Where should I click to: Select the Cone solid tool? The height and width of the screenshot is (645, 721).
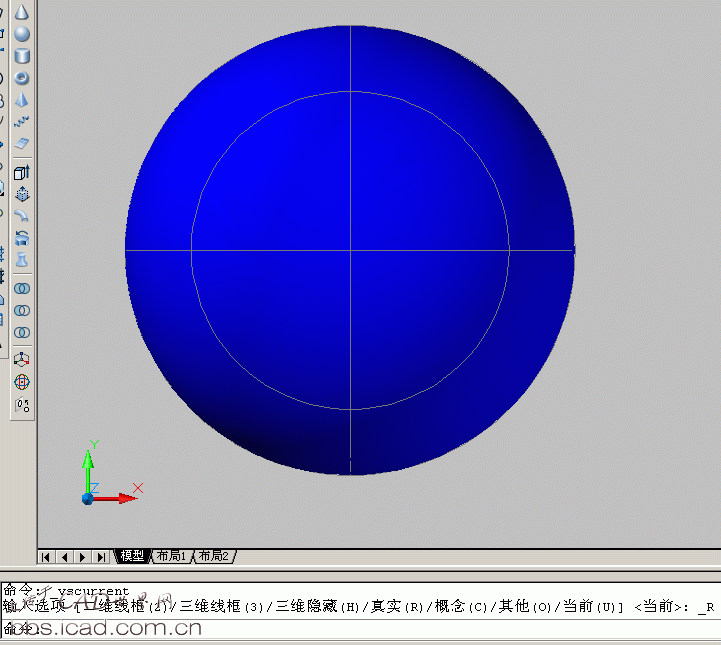click(x=22, y=13)
